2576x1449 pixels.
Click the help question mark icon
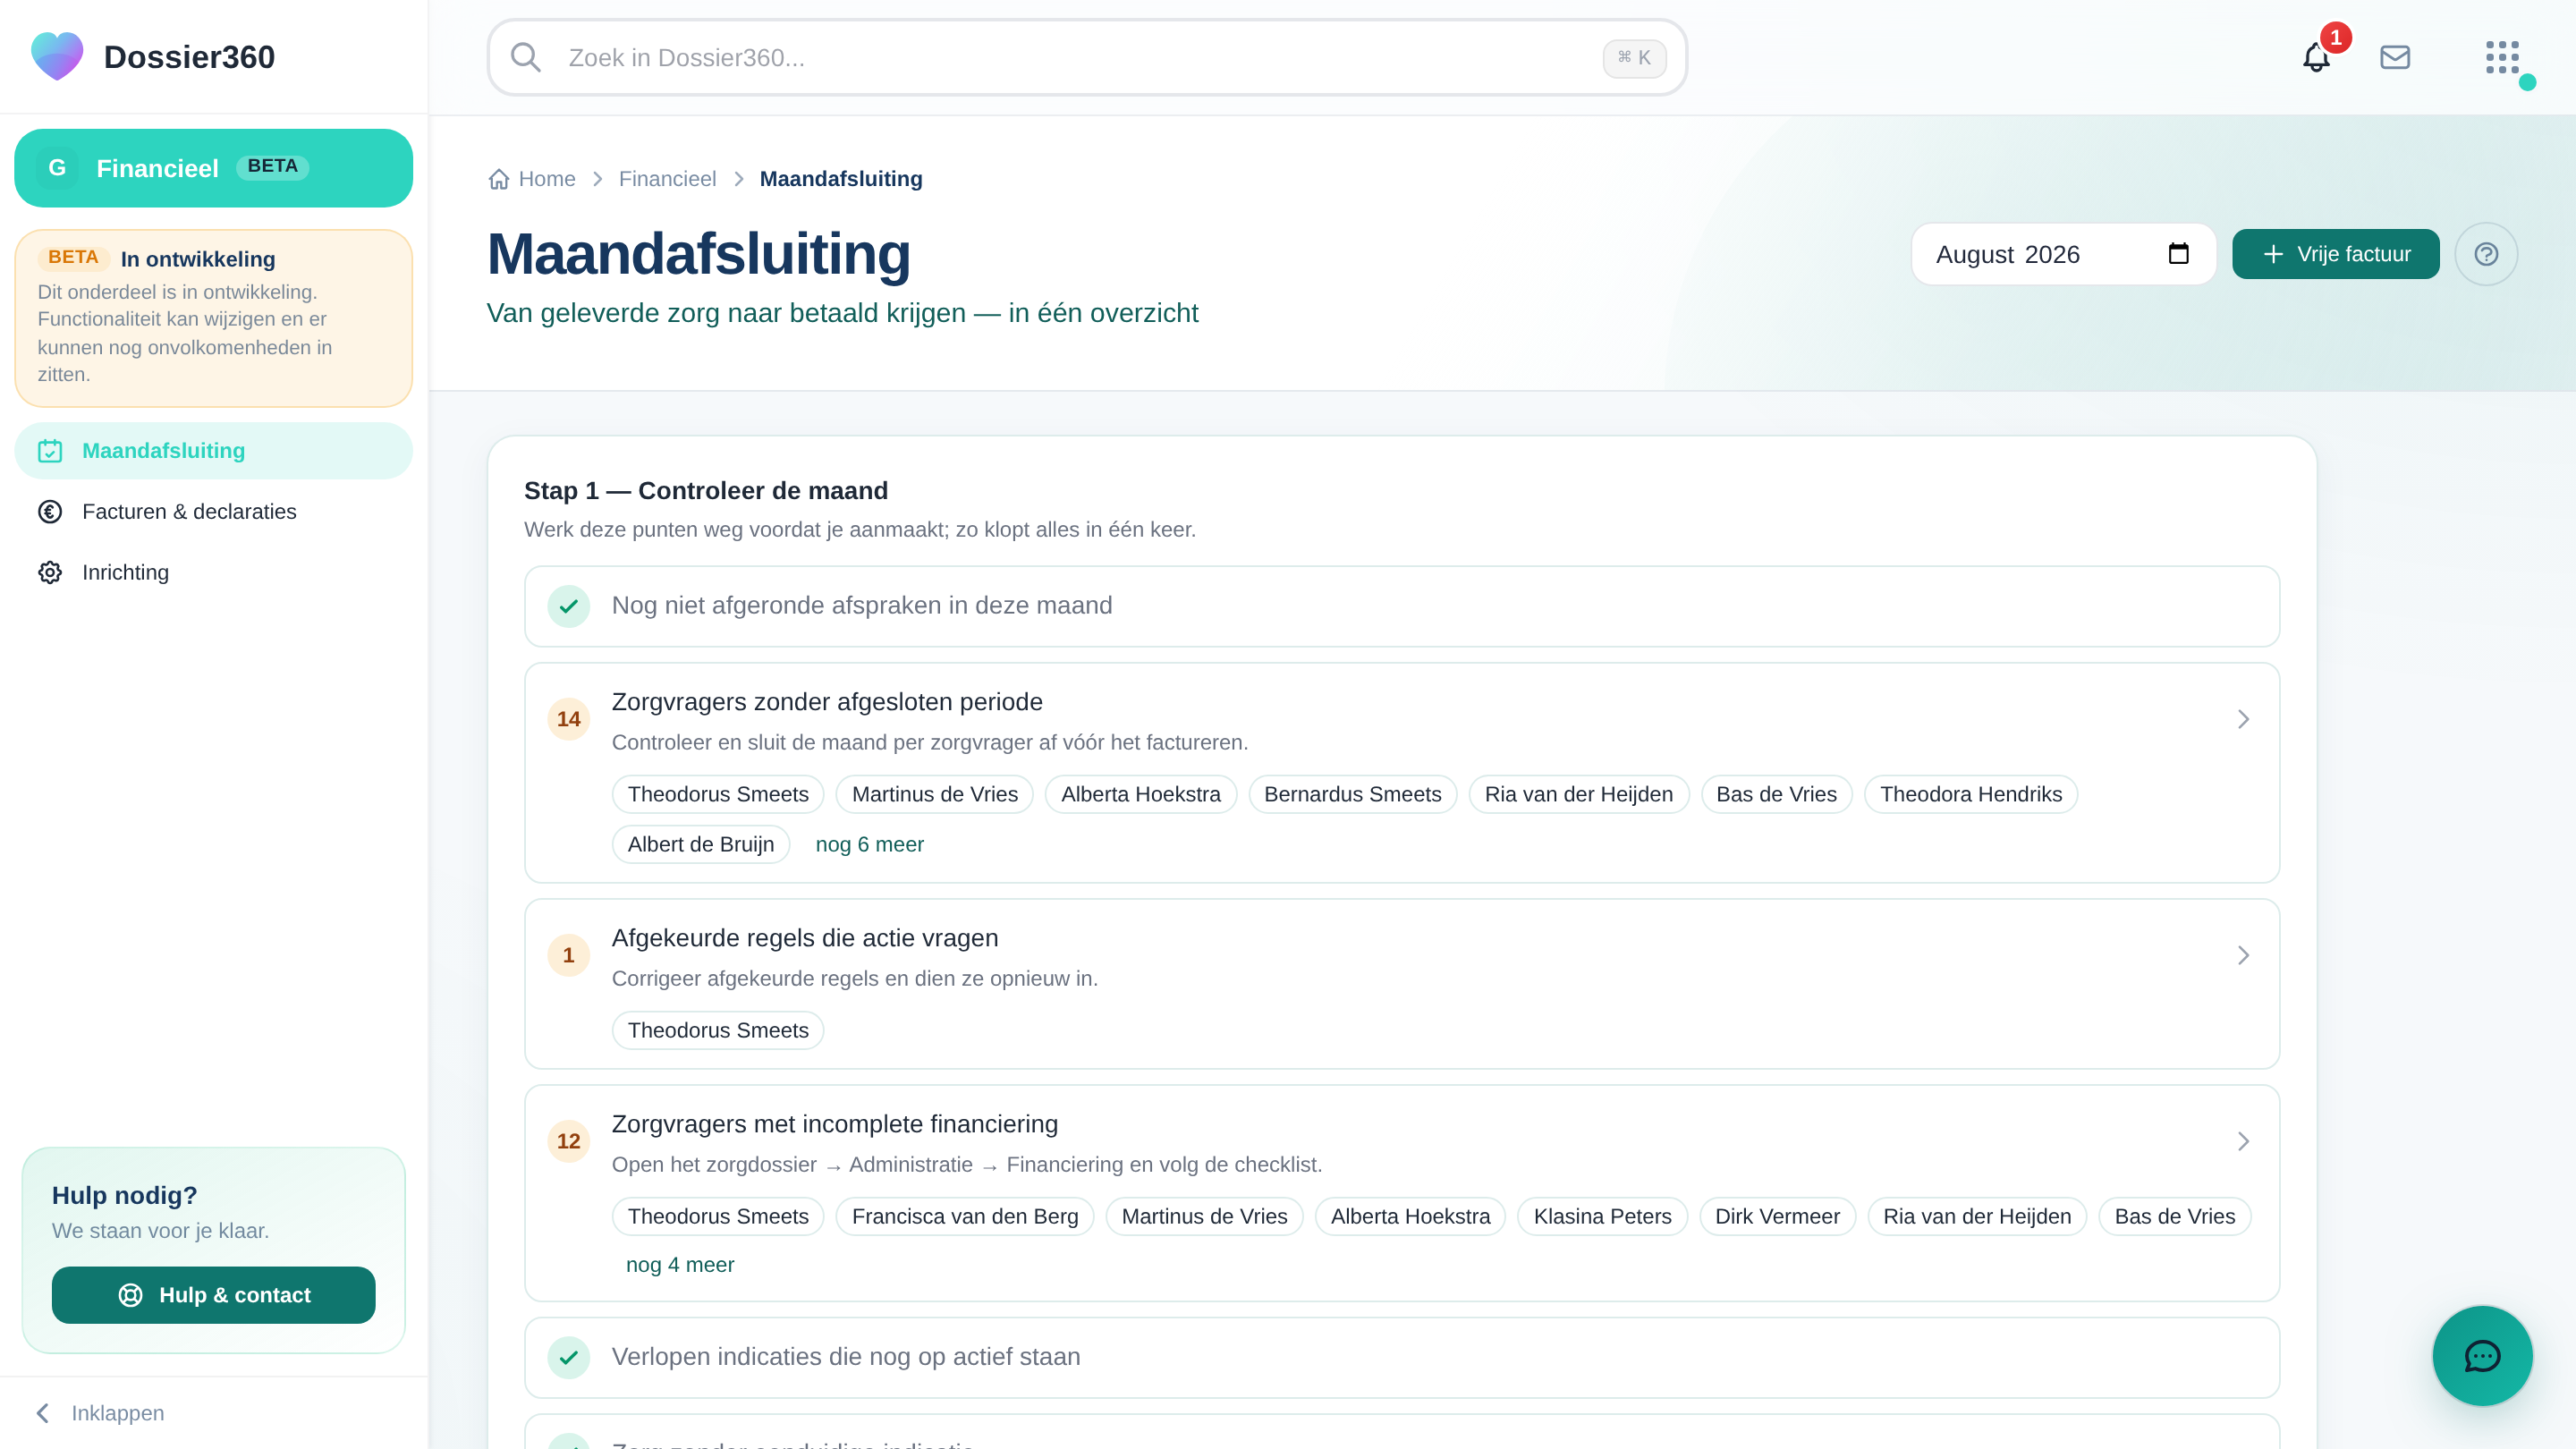tap(2486, 254)
